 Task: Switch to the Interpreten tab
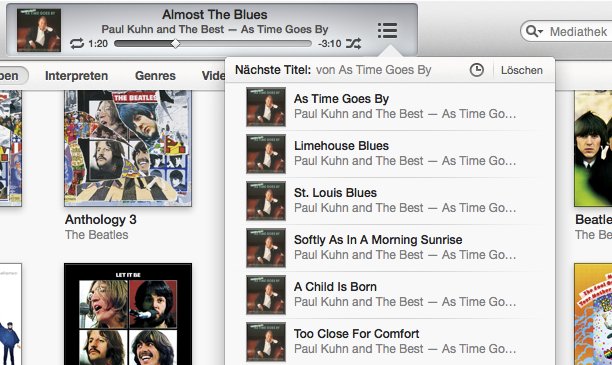tap(76, 76)
